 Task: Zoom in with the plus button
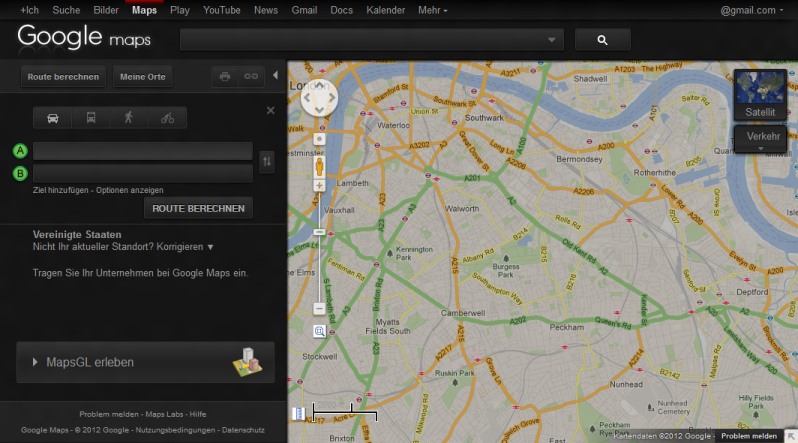click(319, 186)
